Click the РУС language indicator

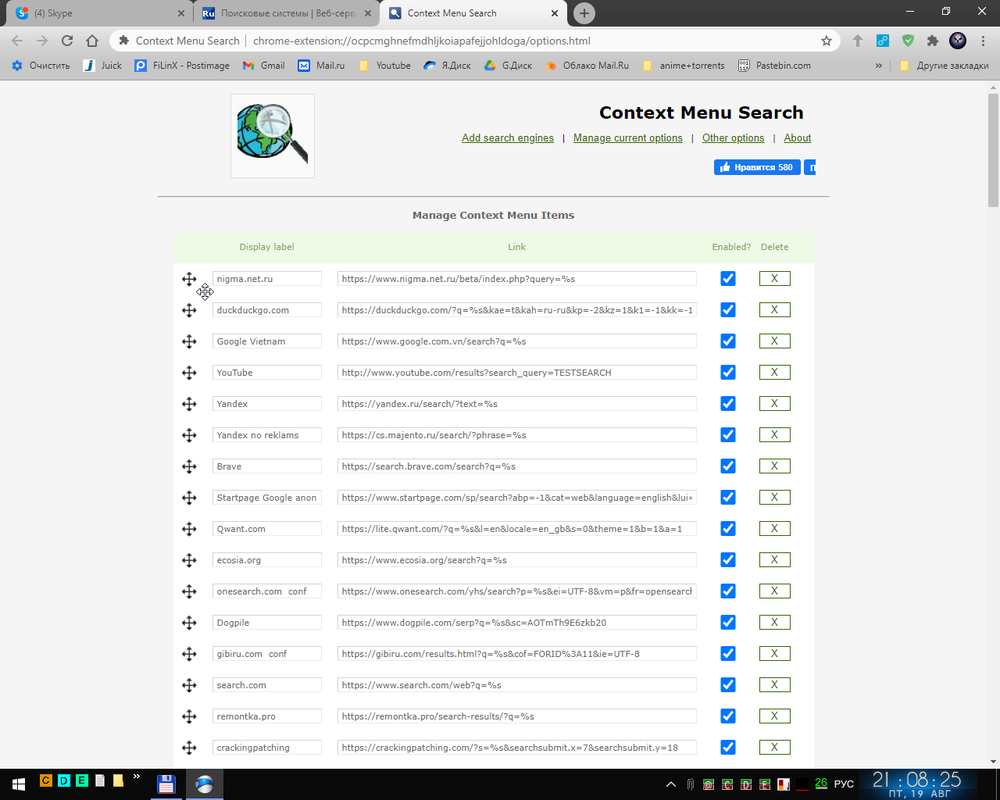(844, 784)
